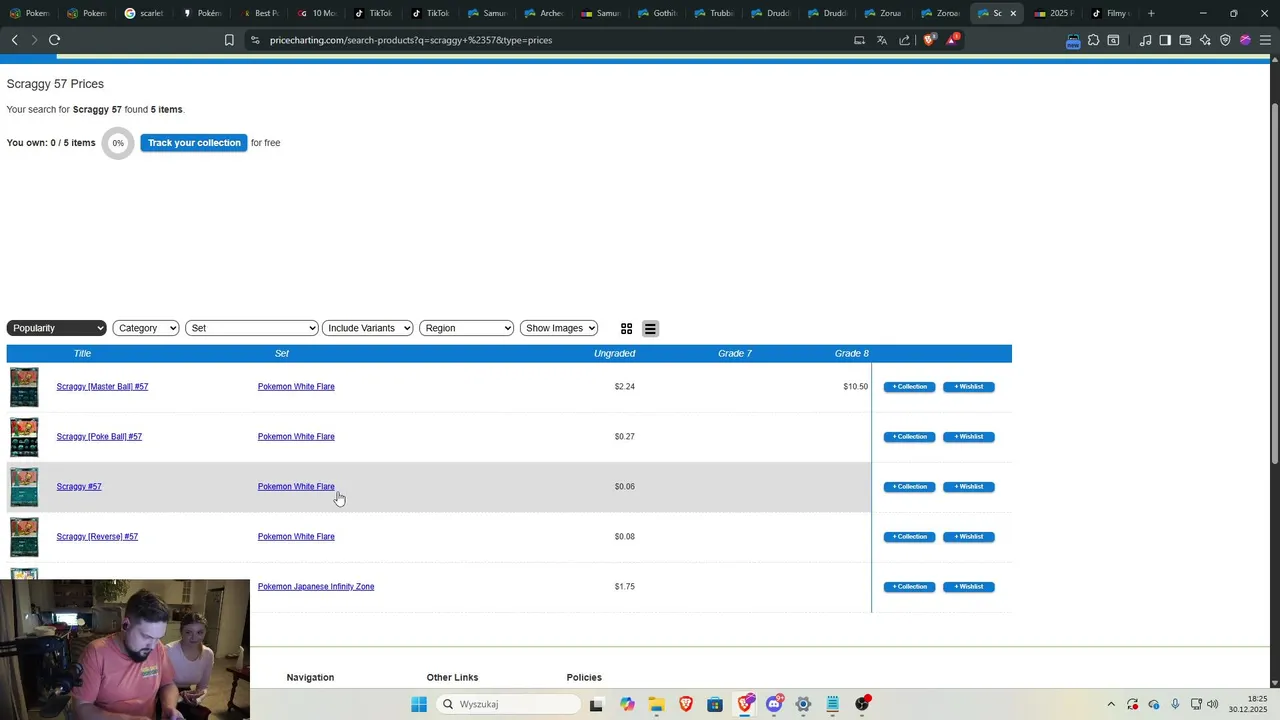Click the $1.75 ungraded price

coord(625,587)
